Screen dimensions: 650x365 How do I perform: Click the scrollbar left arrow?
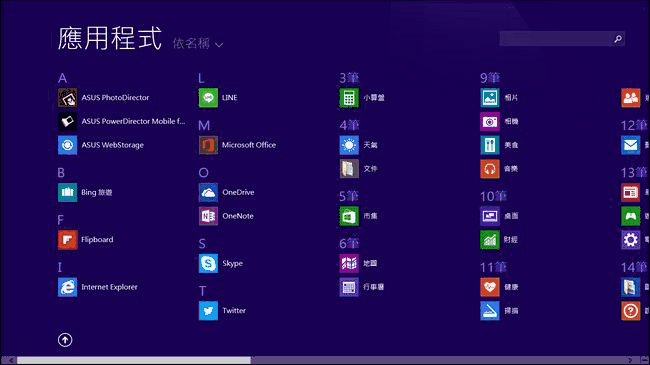point(11,360)
